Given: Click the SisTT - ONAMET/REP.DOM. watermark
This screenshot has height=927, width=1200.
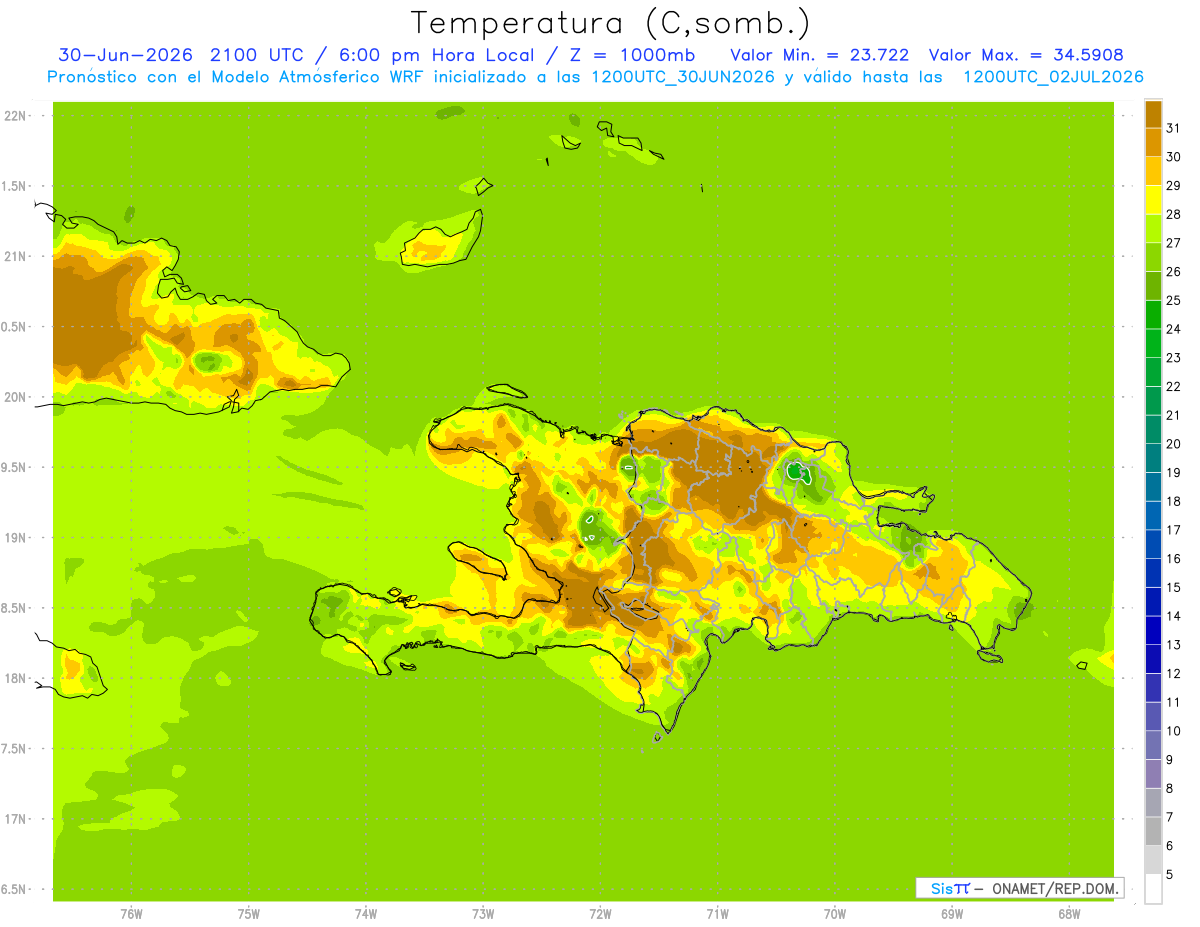Looking at the screenshot, I should tap(1024, 888).
